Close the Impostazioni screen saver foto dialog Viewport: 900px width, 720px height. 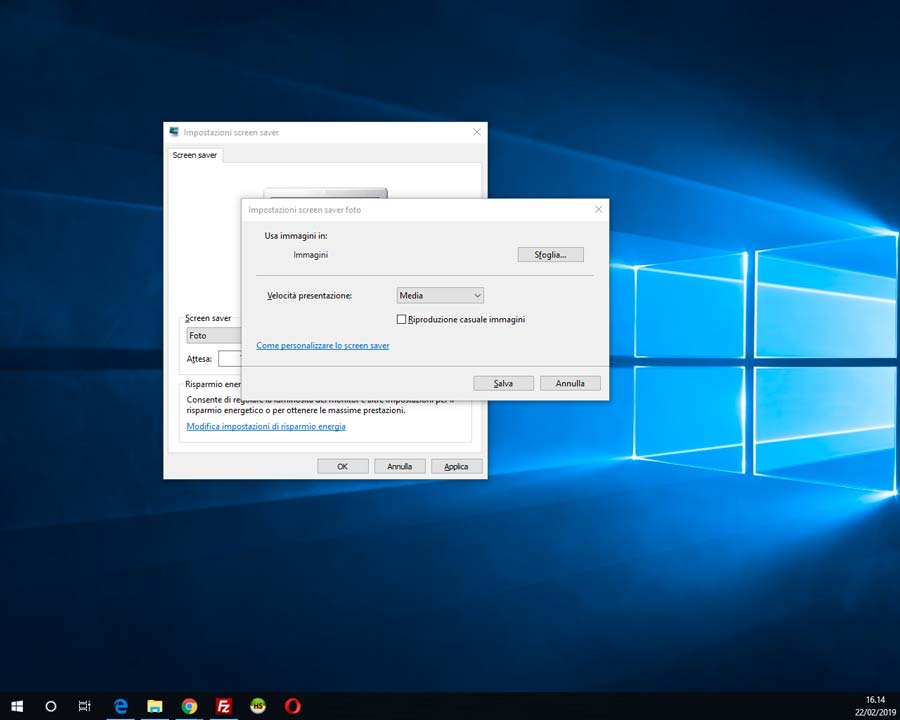[598, 210]
